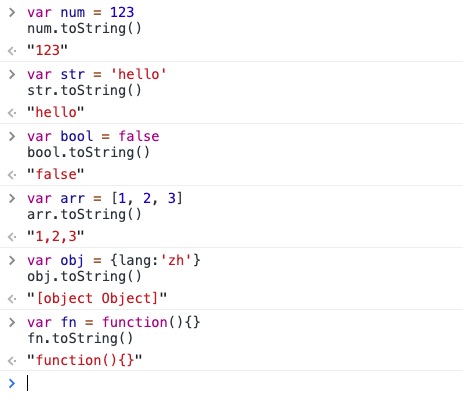Click the output arrow next to "[object Object]"

click(x=12, y=299)
